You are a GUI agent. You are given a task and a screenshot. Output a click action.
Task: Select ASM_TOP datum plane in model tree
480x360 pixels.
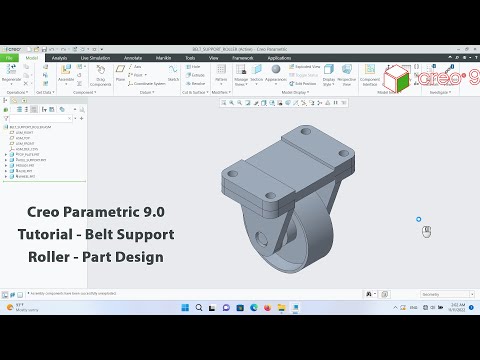20,138
